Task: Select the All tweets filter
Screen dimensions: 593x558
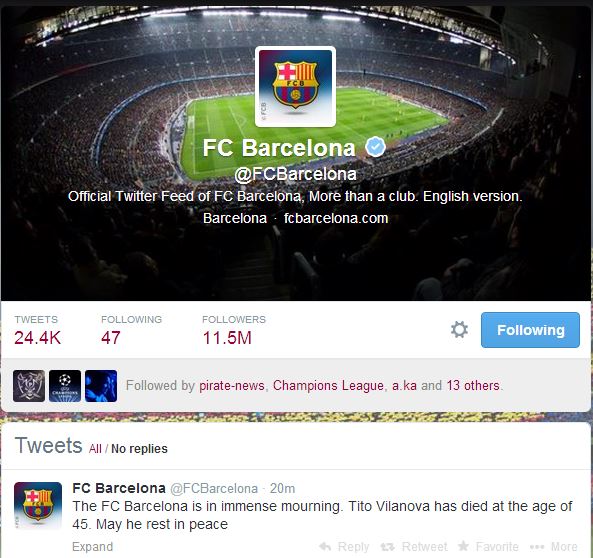Action: pos(95,449)
